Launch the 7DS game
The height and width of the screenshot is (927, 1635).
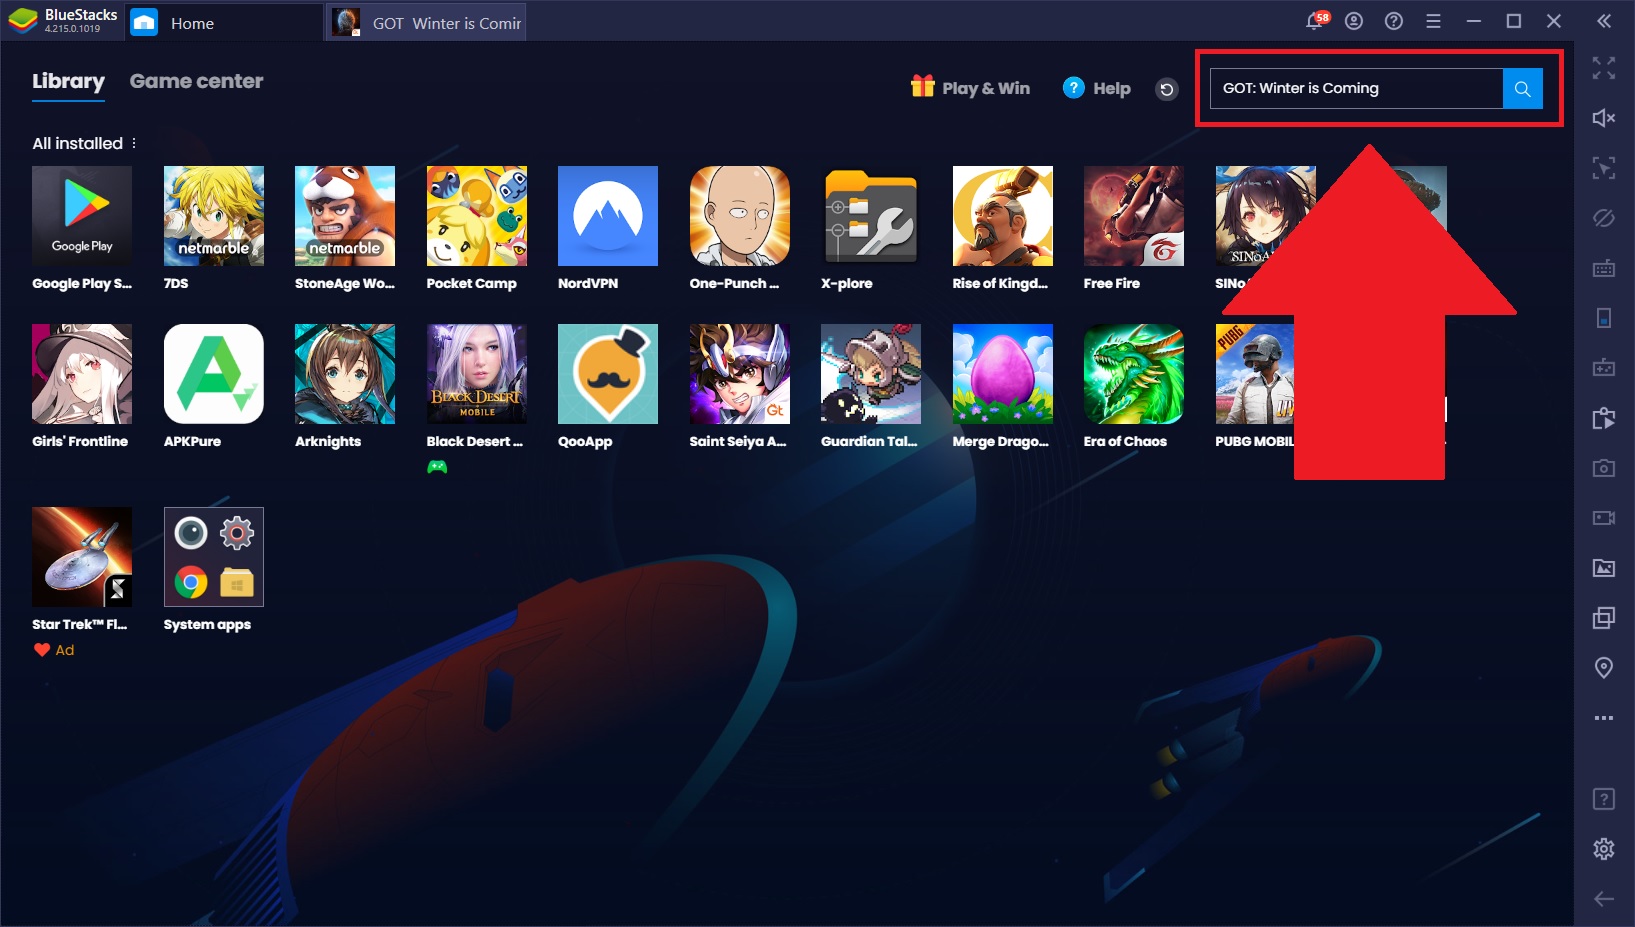[214, 216]
